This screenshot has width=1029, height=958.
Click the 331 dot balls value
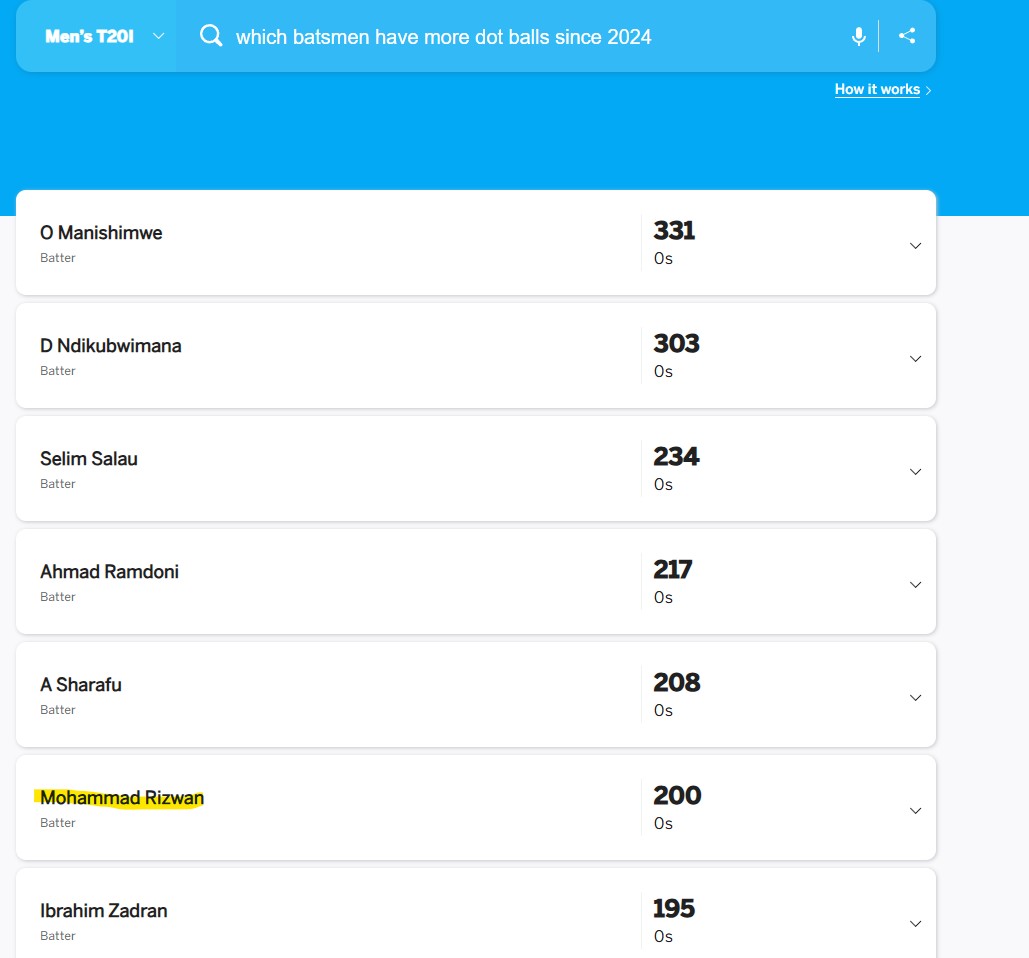[x=674, y=230]
